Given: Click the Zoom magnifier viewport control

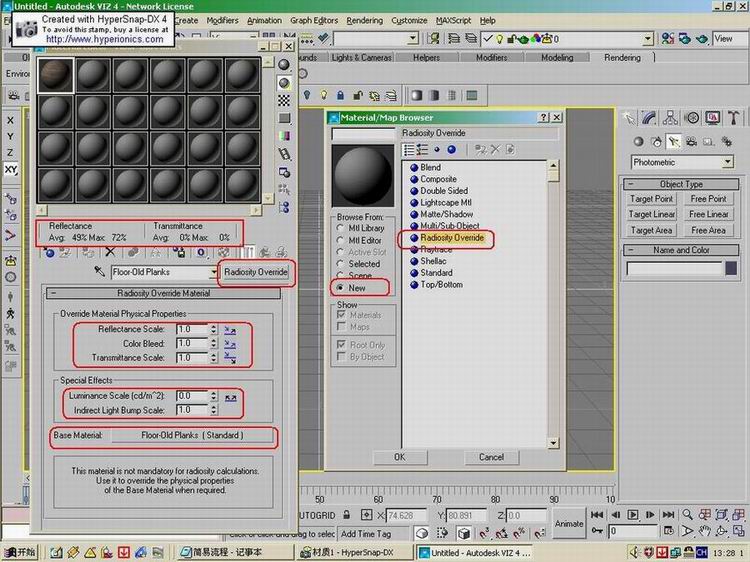Looking at the screenshot, I should (687, 515).
